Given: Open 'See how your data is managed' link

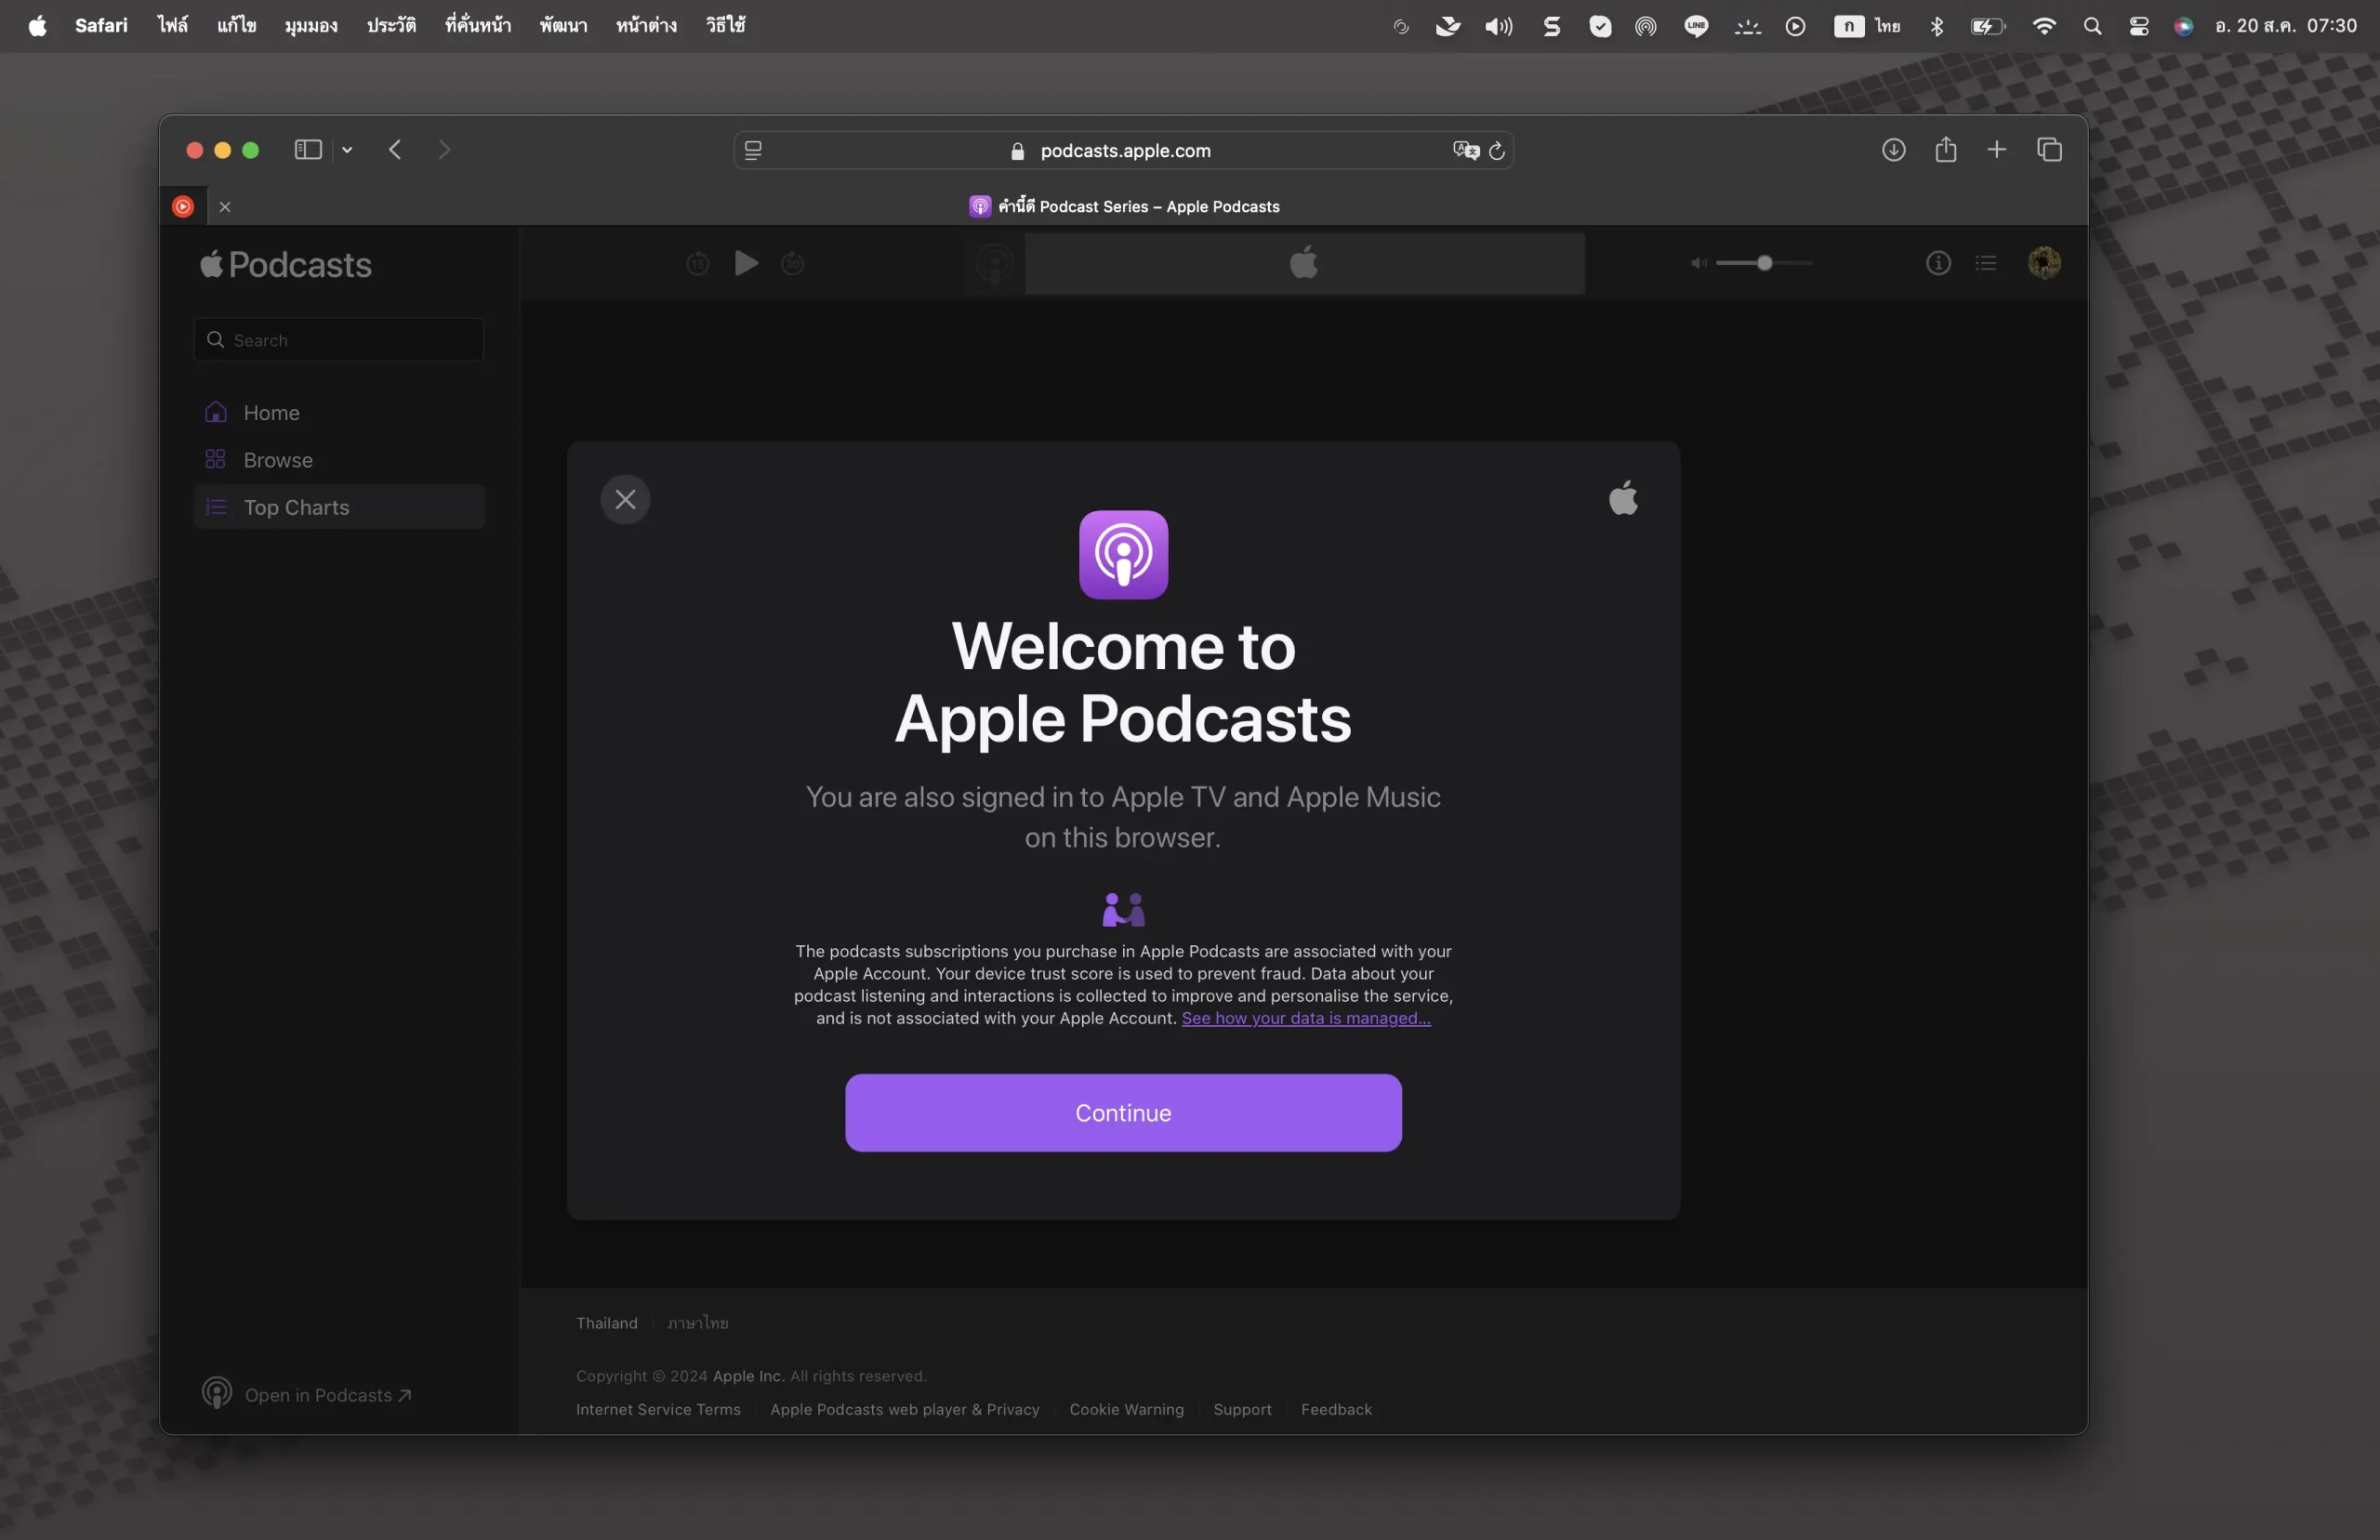Looking at the screenshot, I should click(x=1305, y=1018).
